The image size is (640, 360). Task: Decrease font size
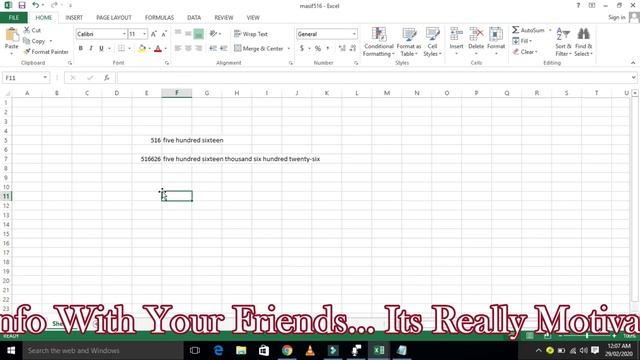coord(164,34)
